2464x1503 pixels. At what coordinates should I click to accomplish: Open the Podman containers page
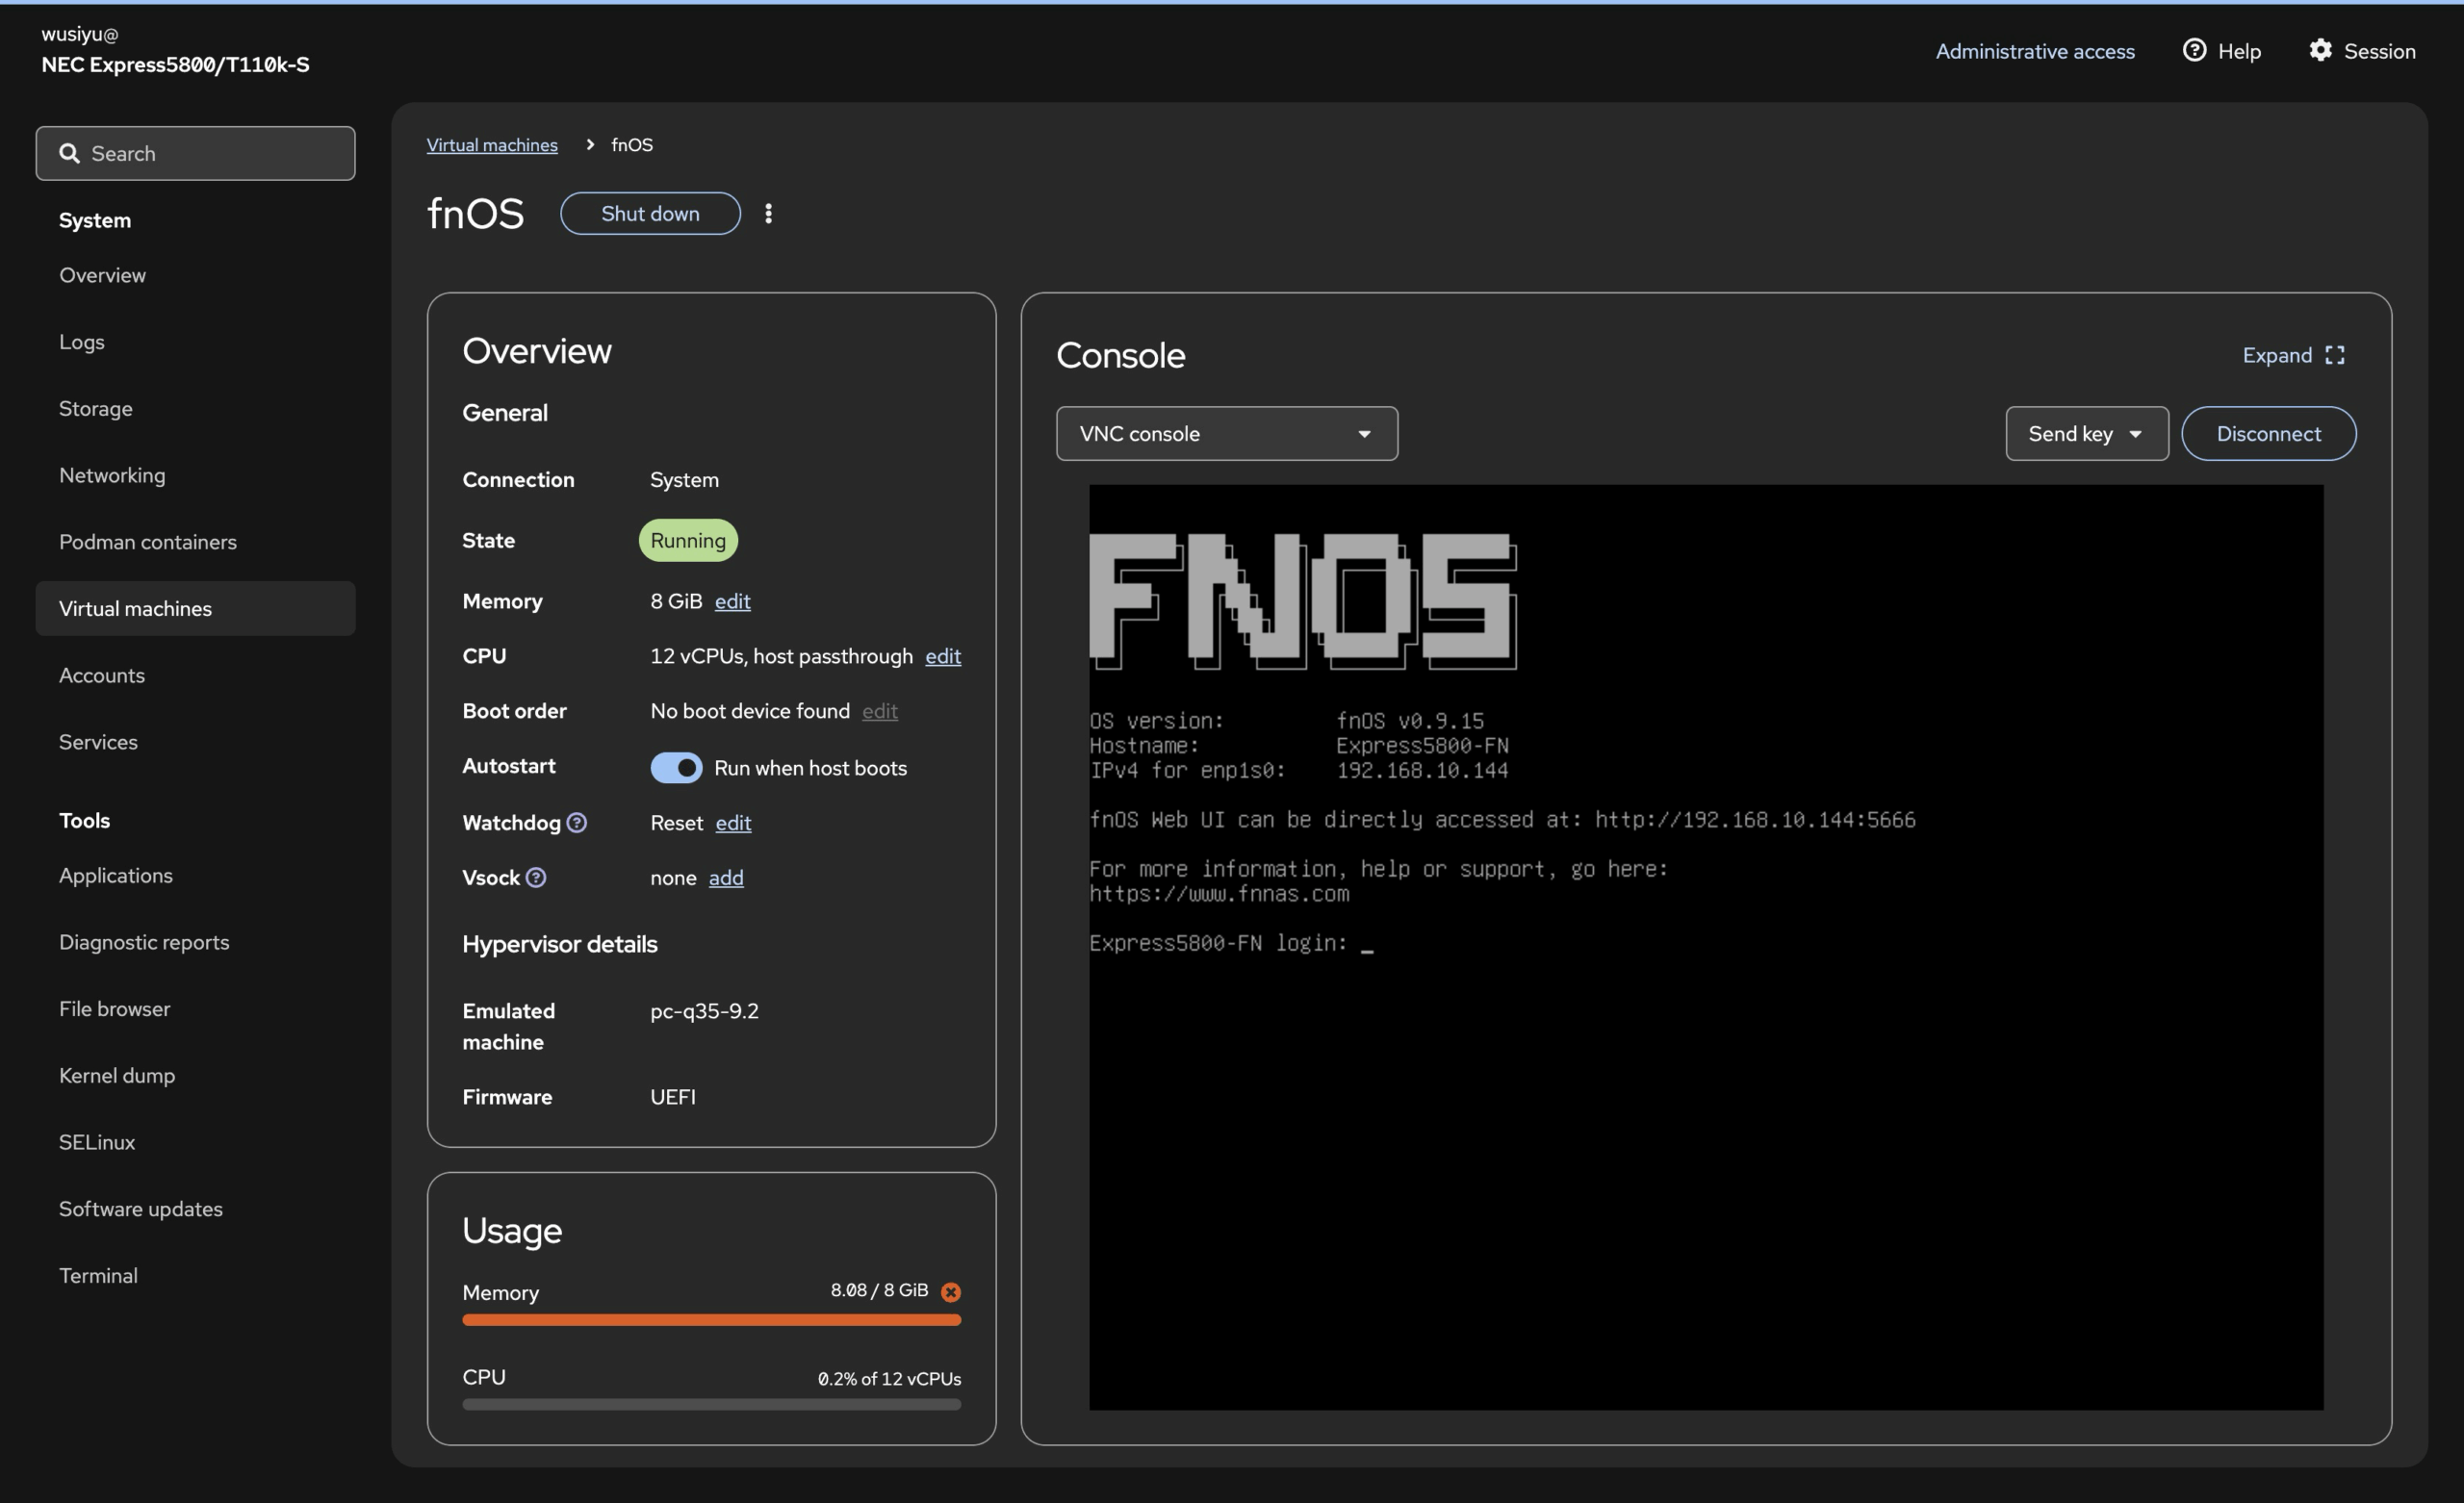(x=147, y=541)
